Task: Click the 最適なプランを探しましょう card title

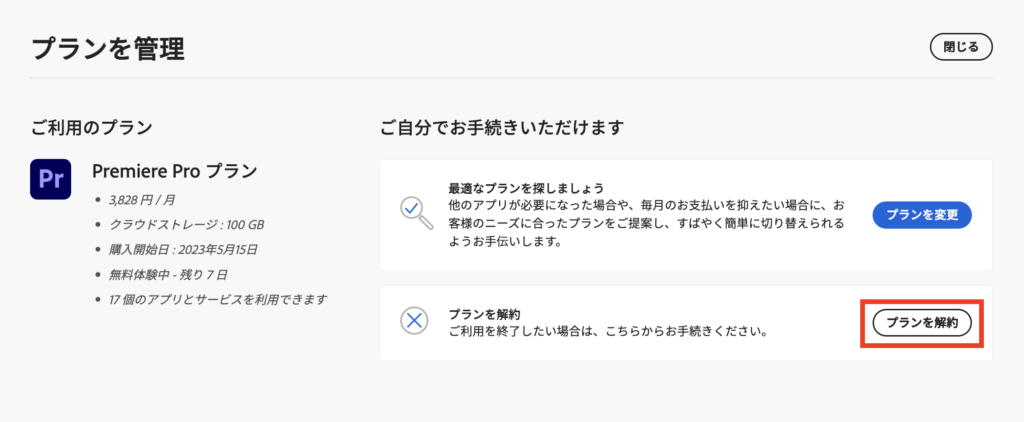Action: [x=526, y=189]
